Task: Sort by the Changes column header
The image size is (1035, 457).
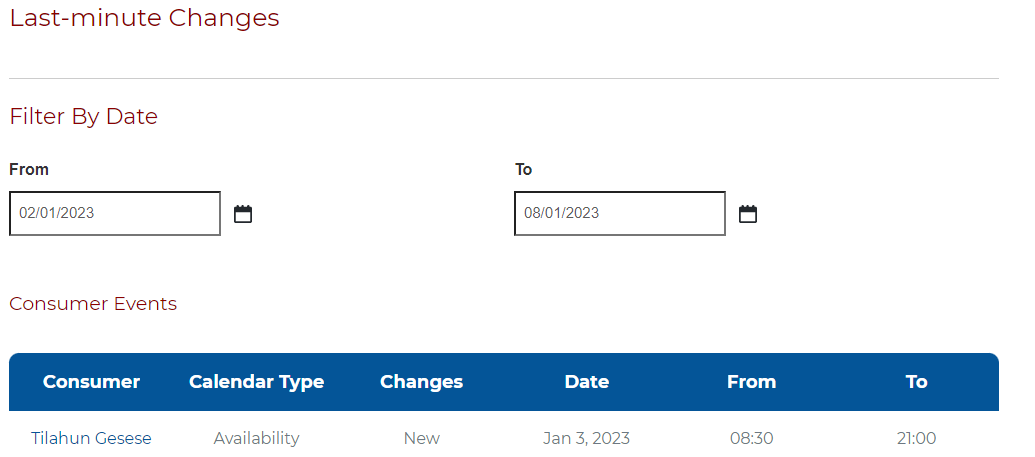Action: coord(421,382)
